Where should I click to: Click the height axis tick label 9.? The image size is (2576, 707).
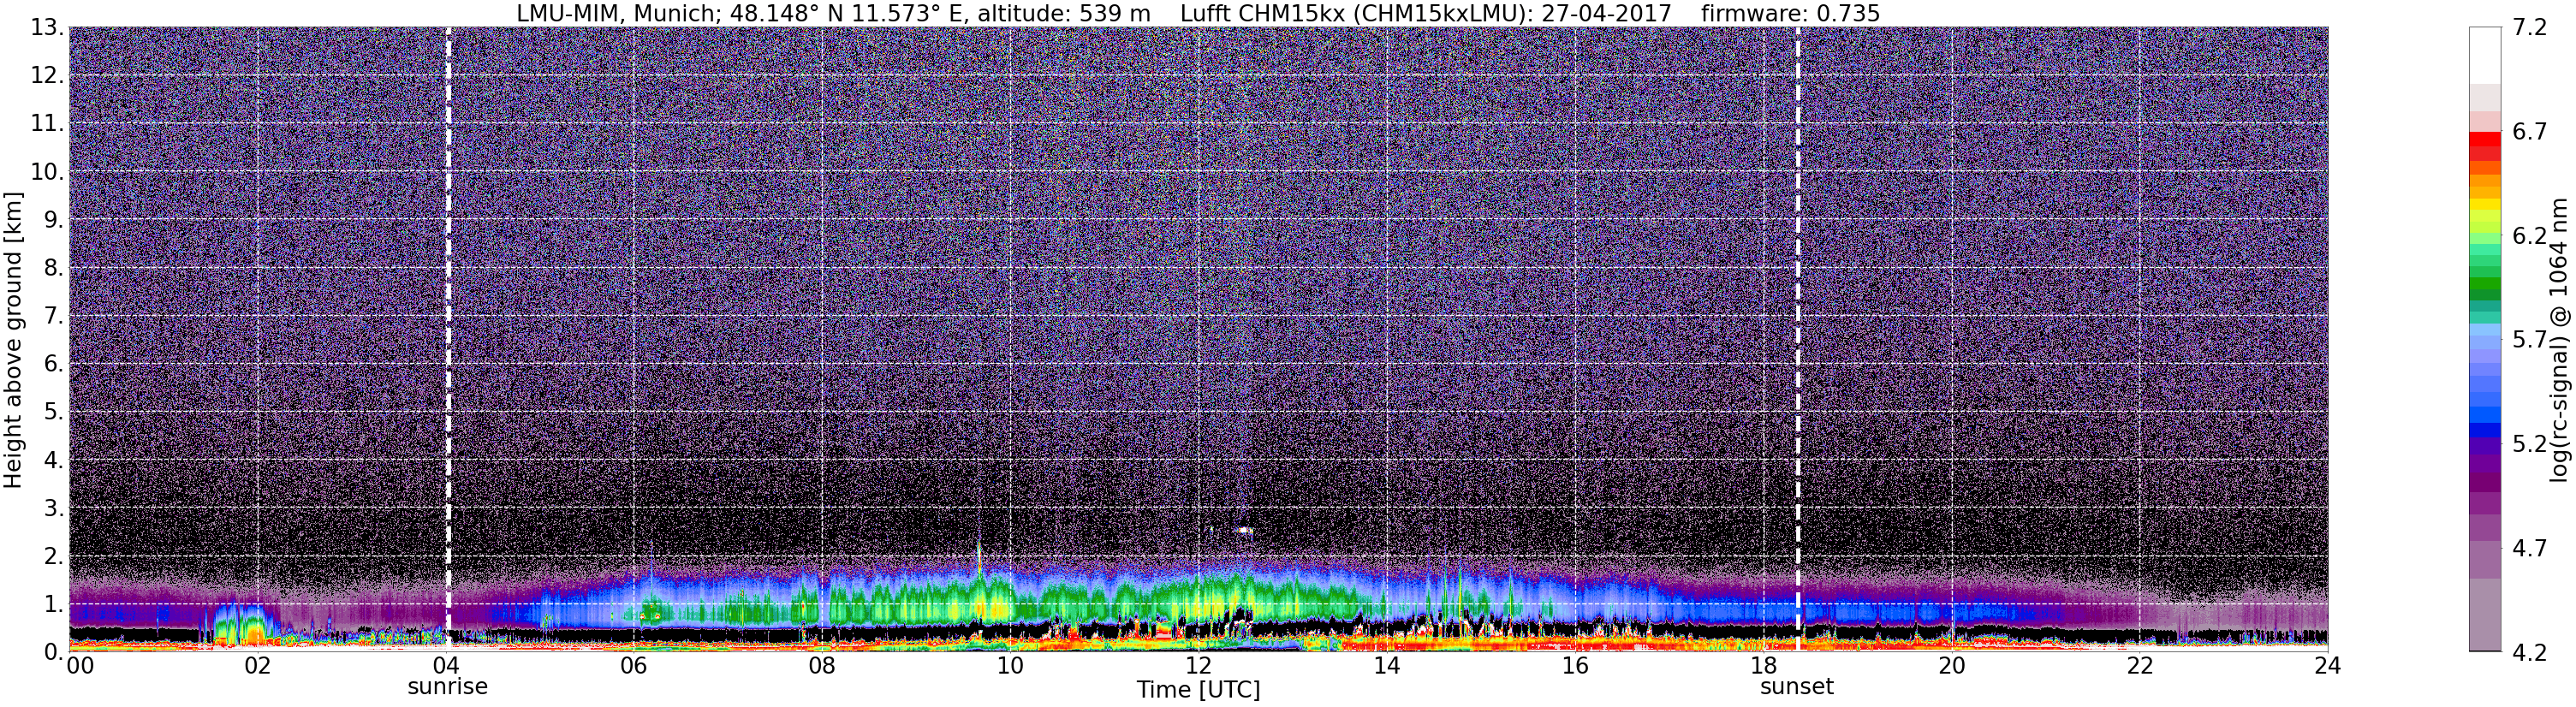tap(55, 220)
